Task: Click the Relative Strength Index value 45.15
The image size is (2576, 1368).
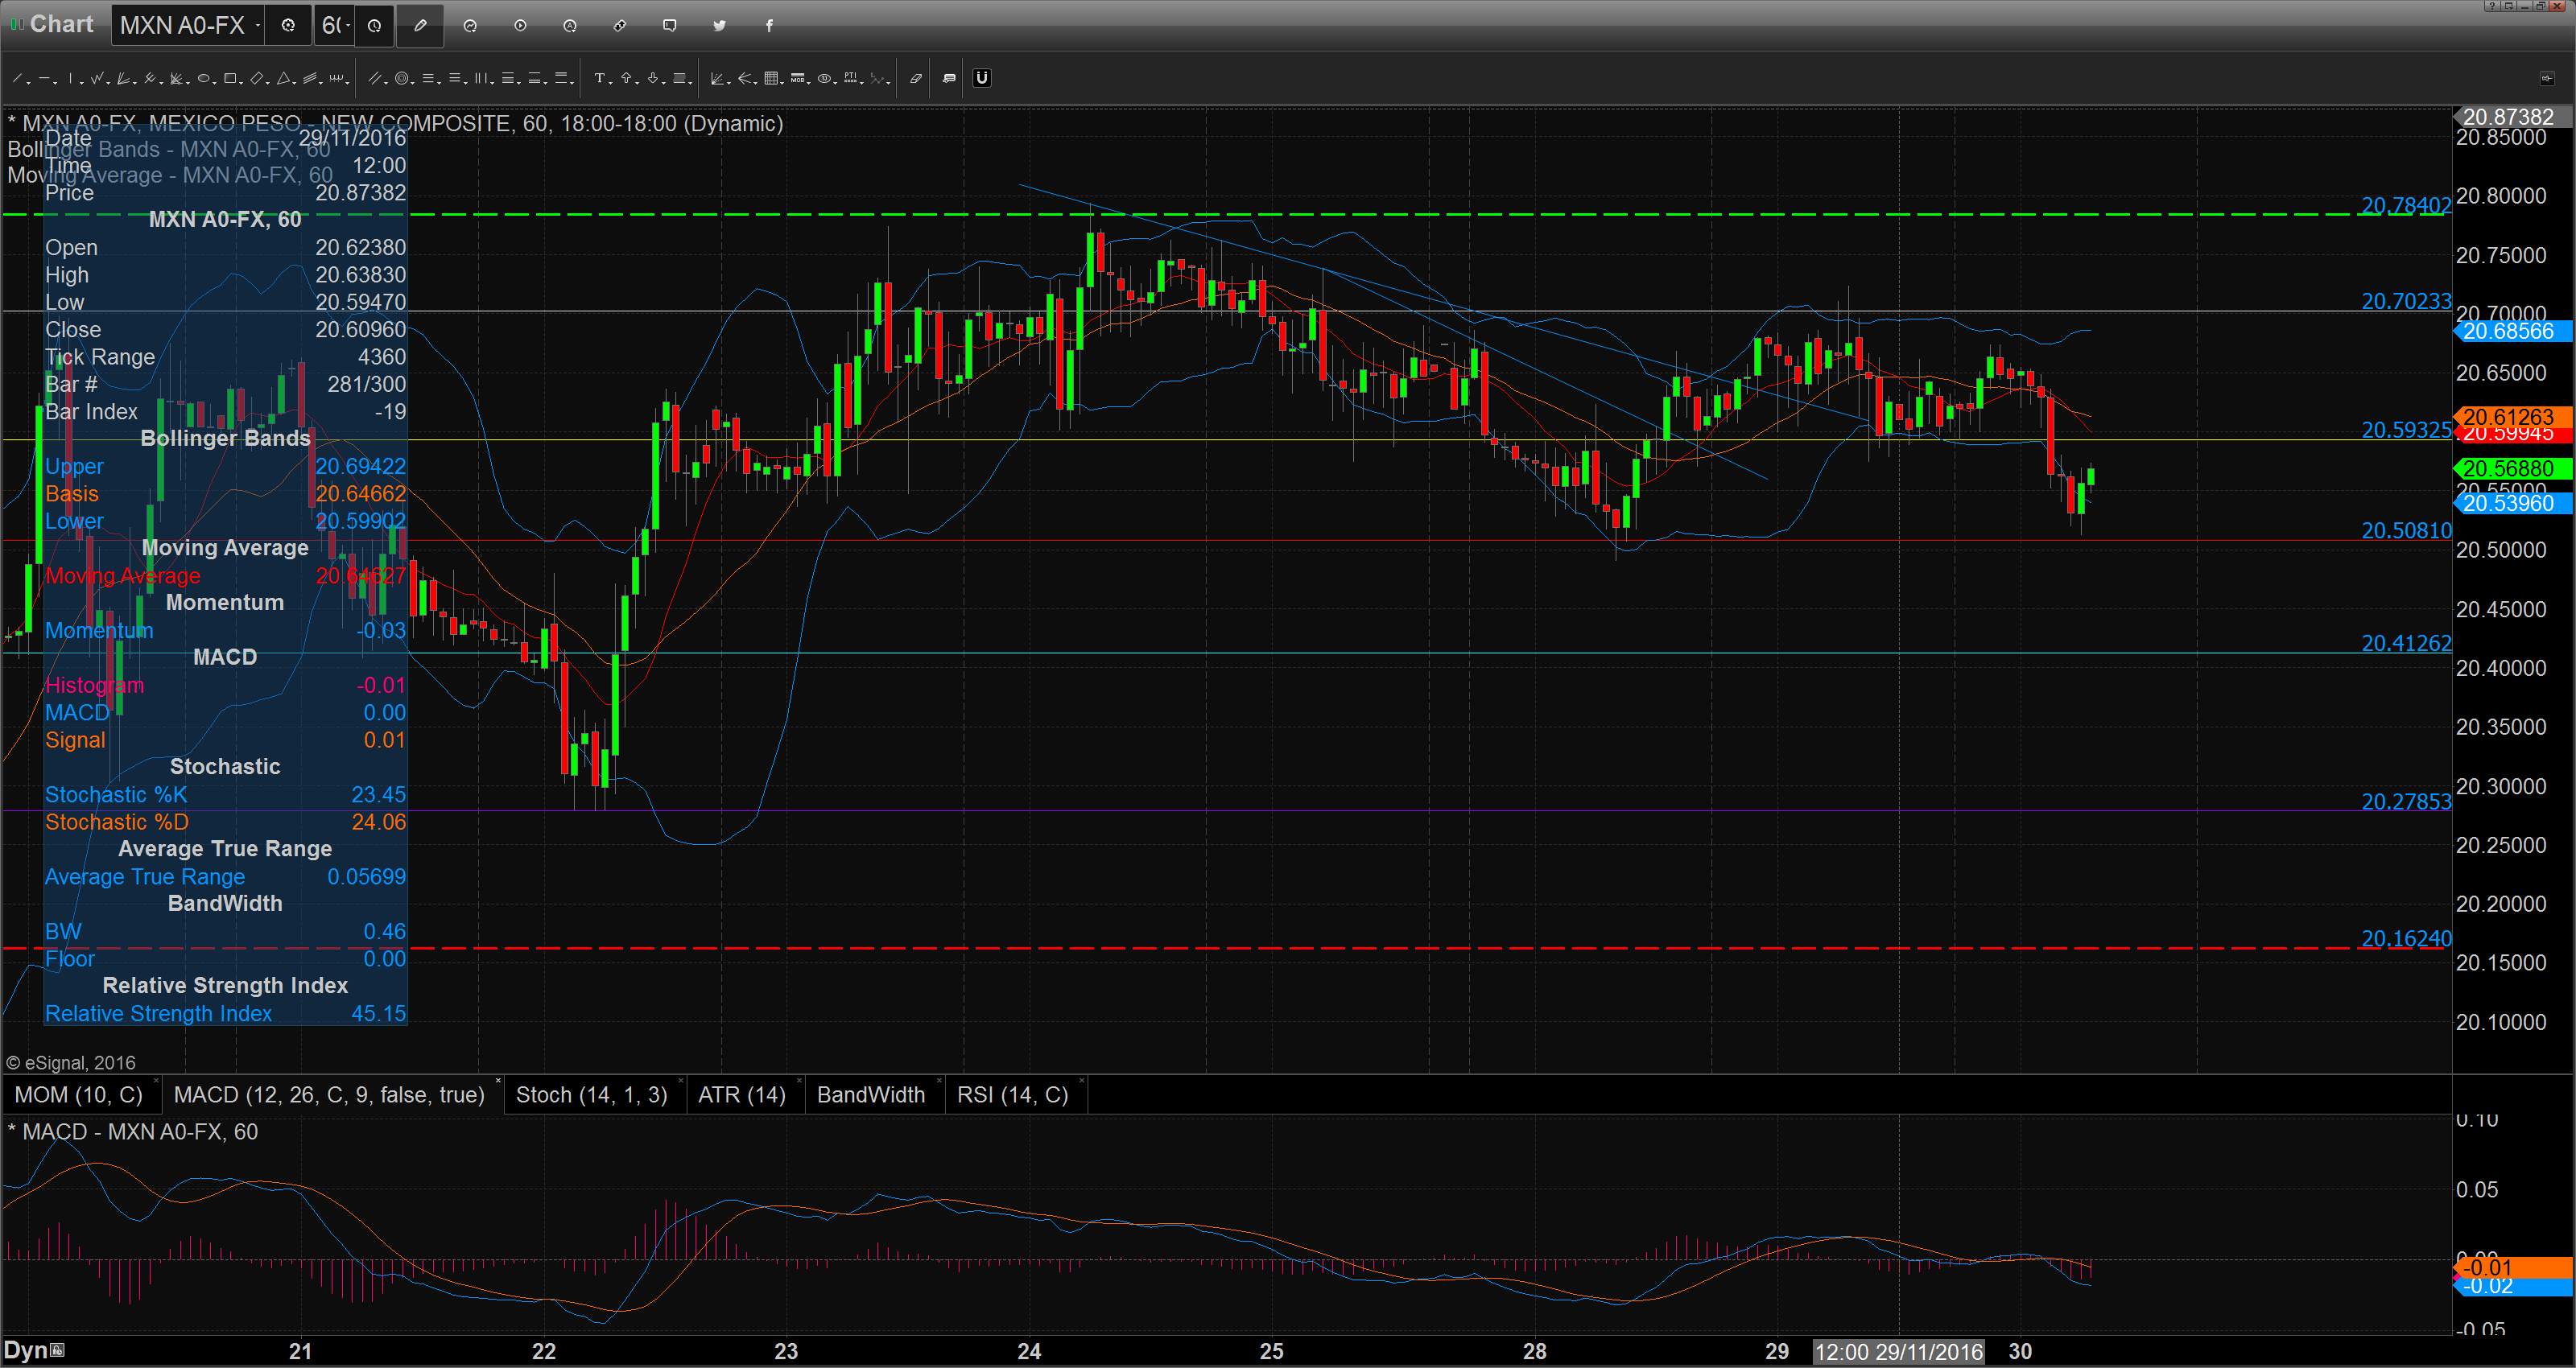Action: click(378, 1014)
